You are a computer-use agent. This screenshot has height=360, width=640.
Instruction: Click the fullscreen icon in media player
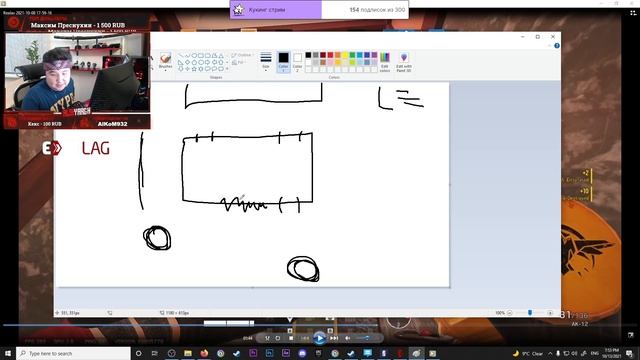(631, 335)
